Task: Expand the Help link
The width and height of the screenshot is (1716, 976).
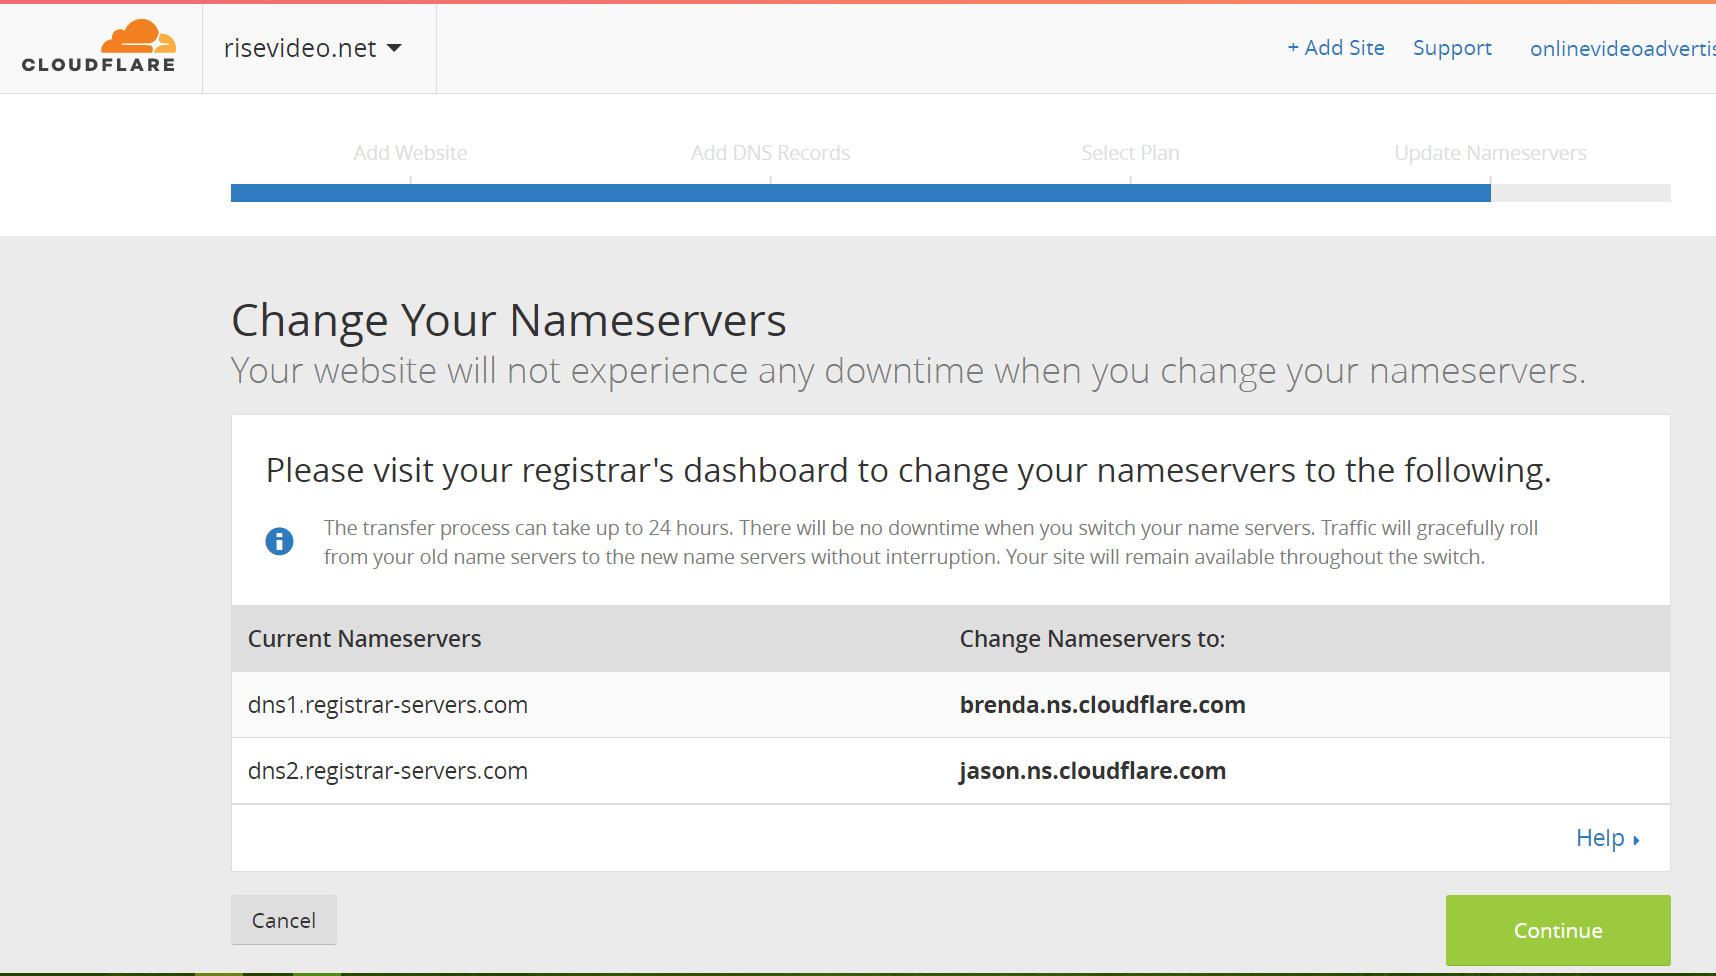Action: click(1607, 838)
